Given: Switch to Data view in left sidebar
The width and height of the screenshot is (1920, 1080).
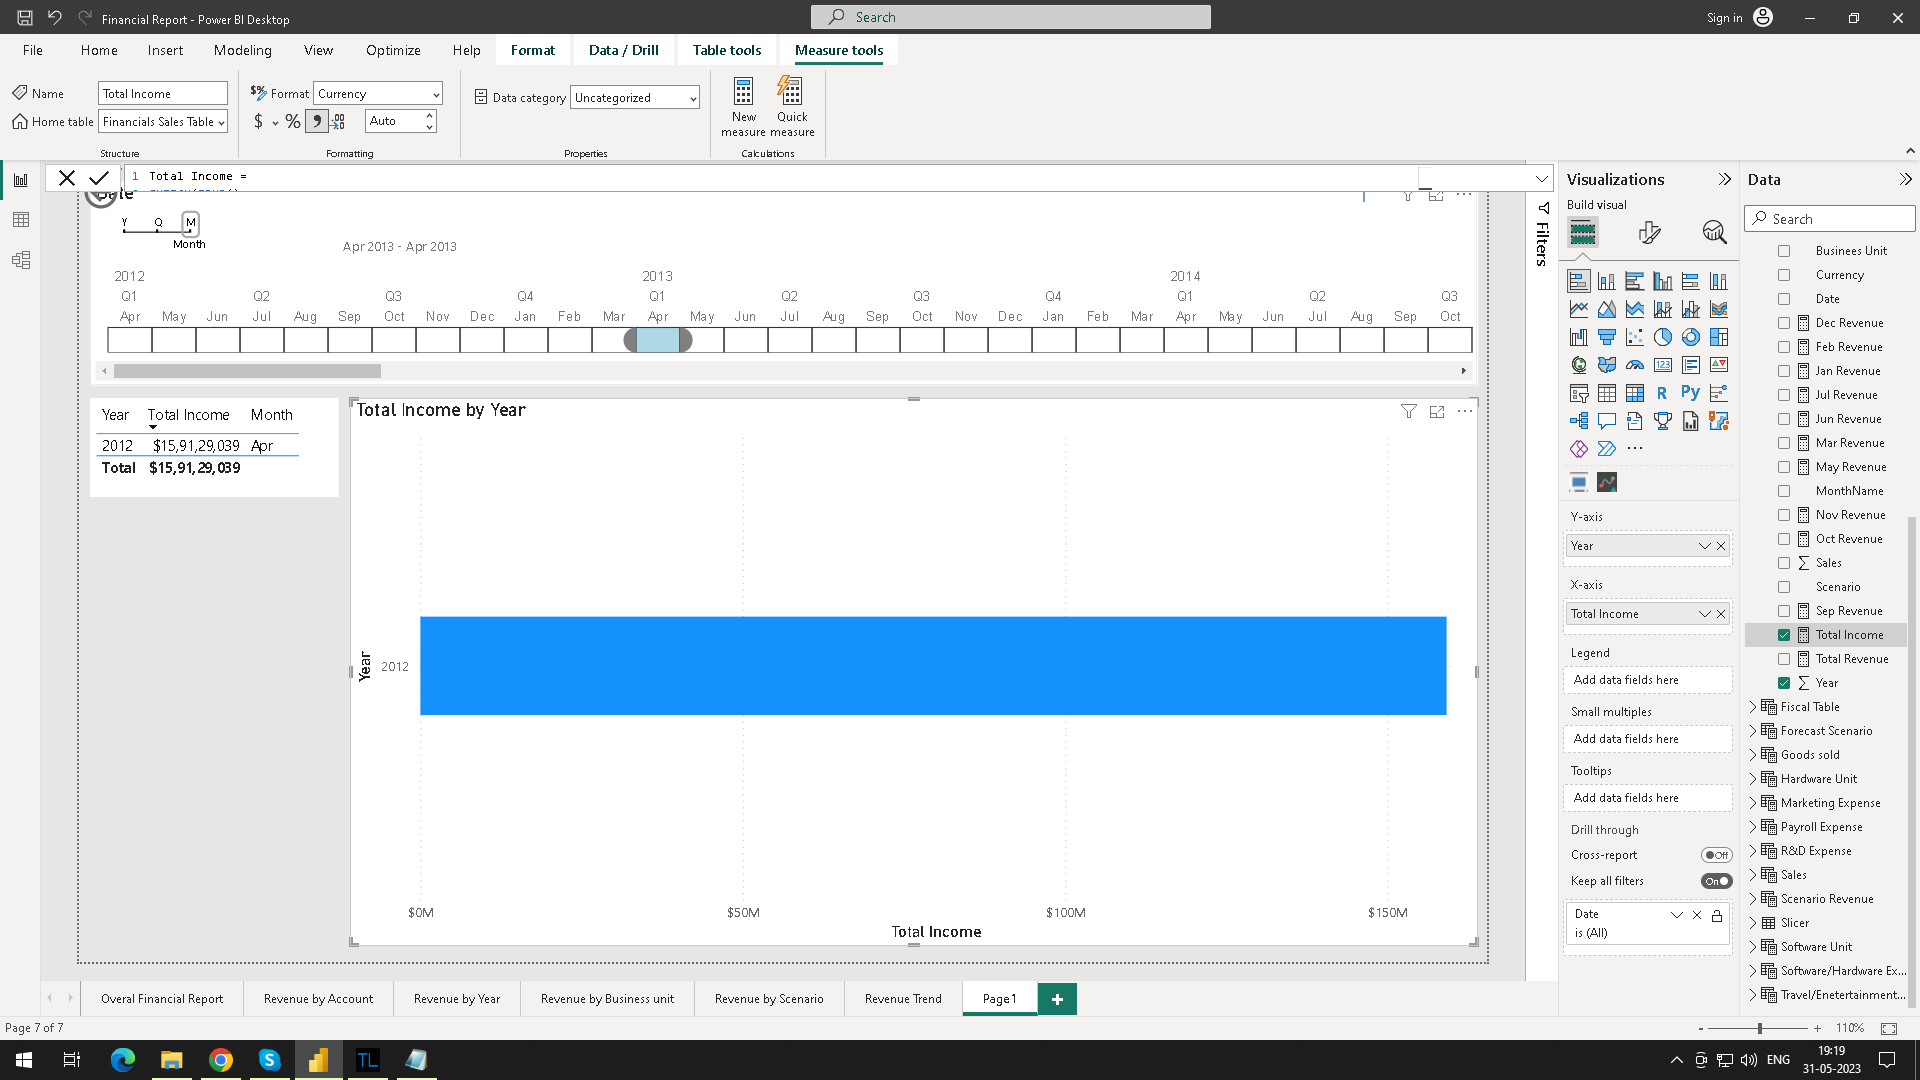Looking at the screenshot, I should (21, 220).
